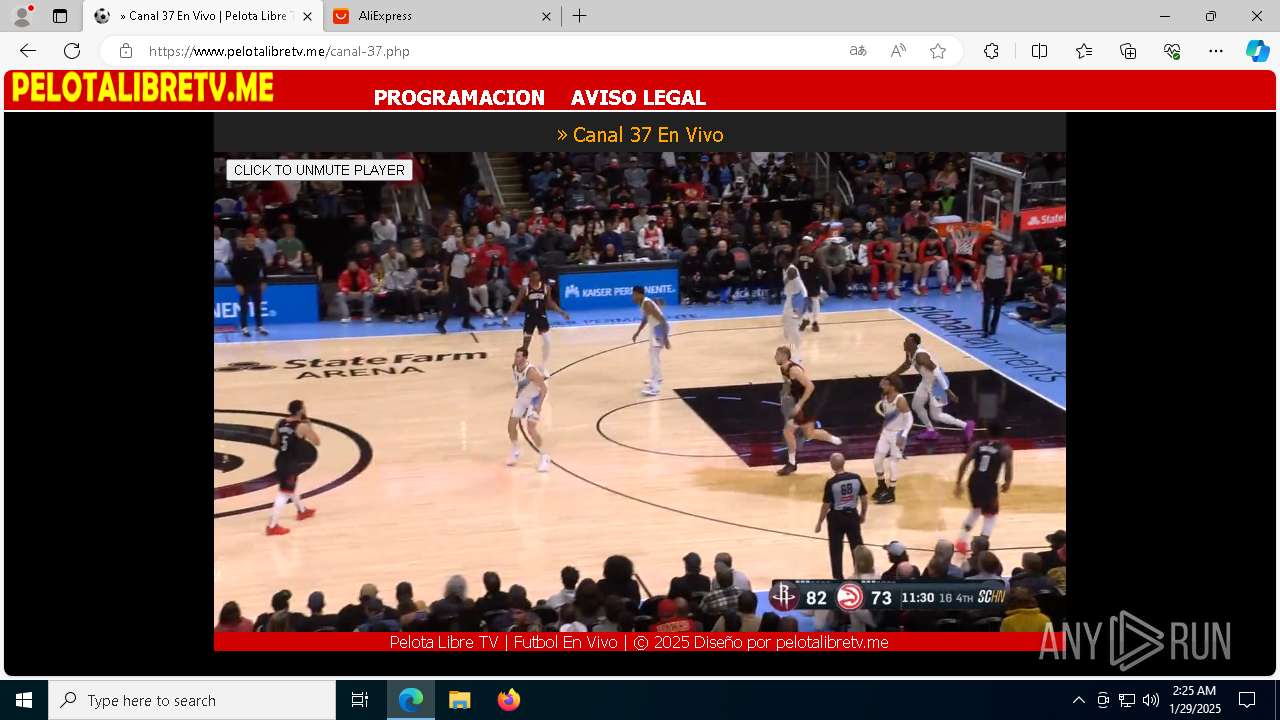Click the footer Pelota Libre TV text
Viewport: 1280px width, 720px height.
[x=639, y=642]
